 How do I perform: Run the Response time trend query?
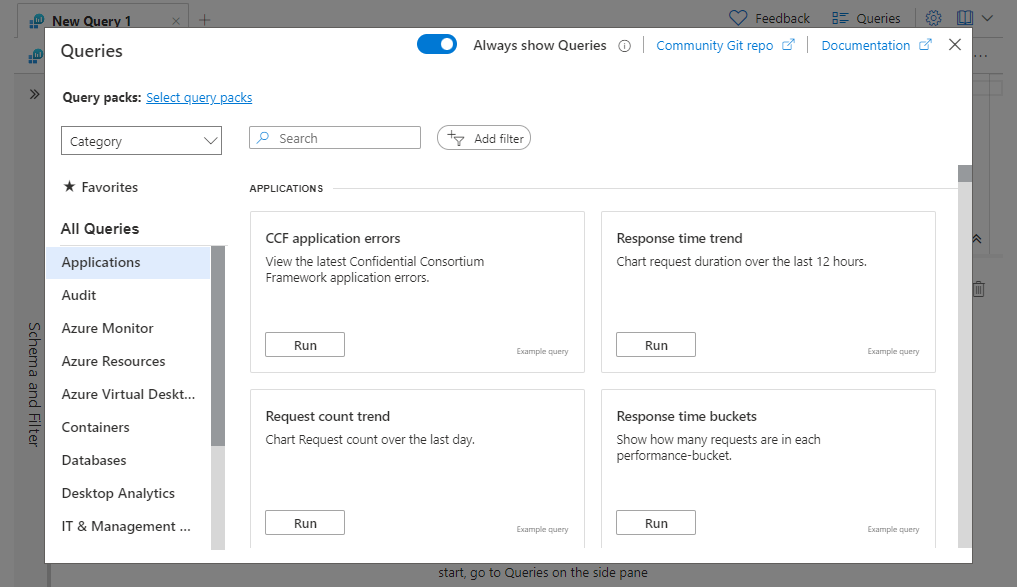click(656, 345)
